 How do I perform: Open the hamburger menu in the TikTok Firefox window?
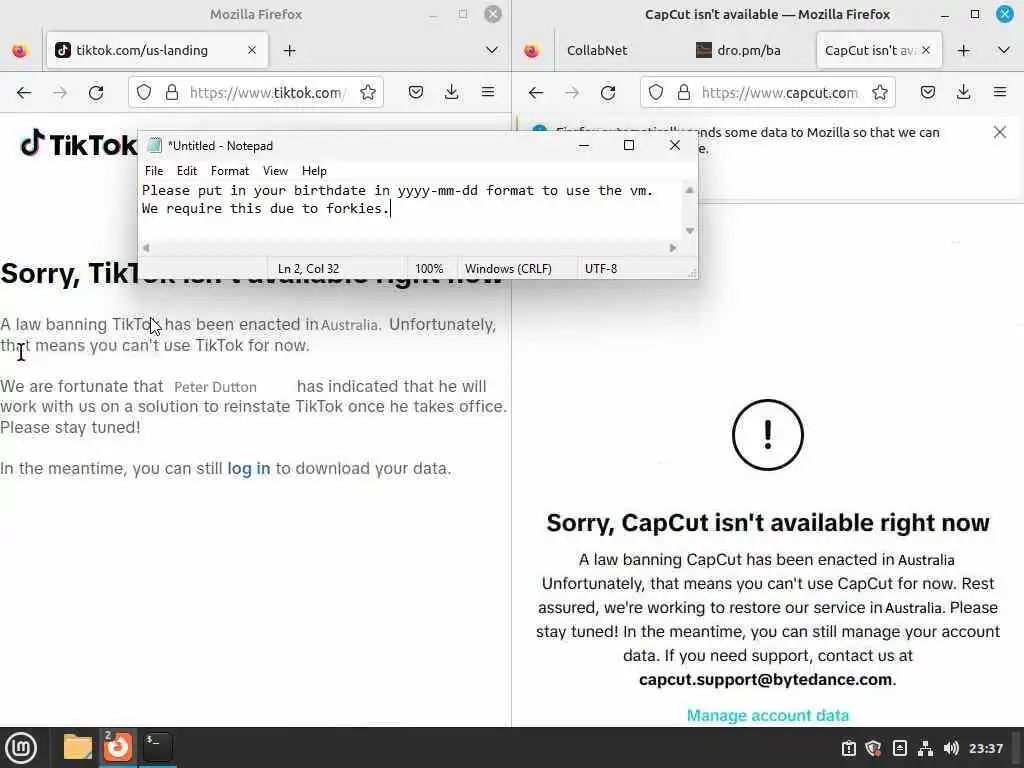[488, 93]
